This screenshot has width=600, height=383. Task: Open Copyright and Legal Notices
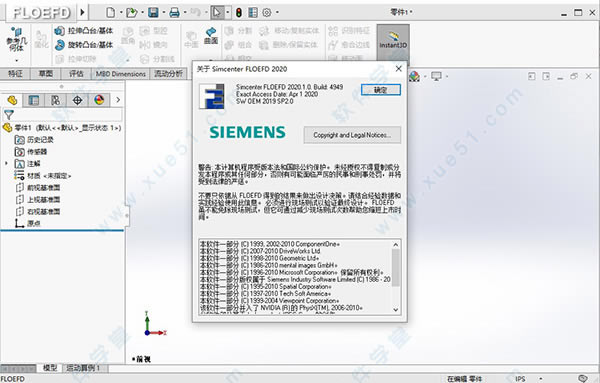click(352, 135)
